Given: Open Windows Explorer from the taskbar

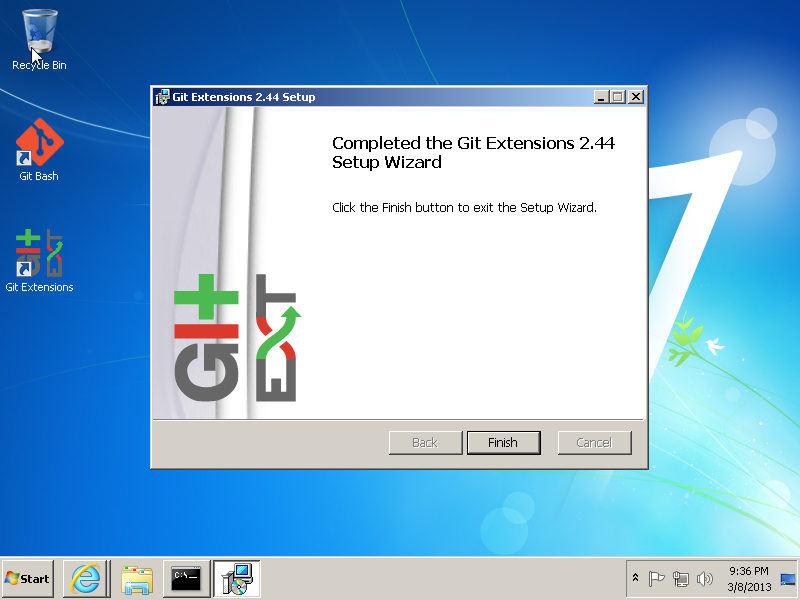Looking at the screenshot, I should pos(137,579).
